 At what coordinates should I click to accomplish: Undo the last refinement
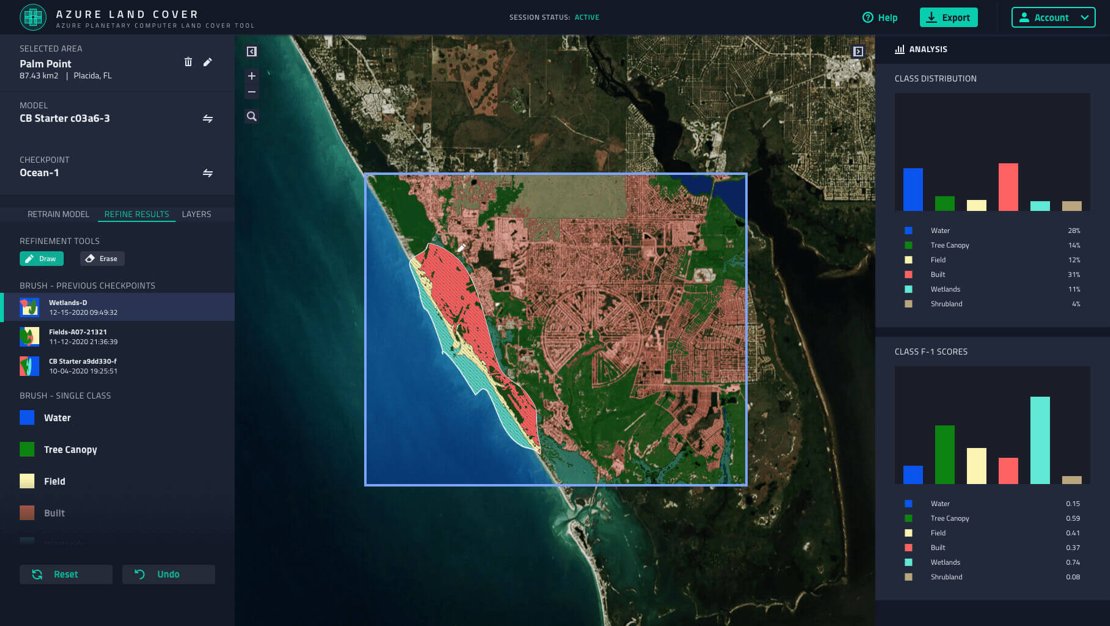click(x=168, y=574)
